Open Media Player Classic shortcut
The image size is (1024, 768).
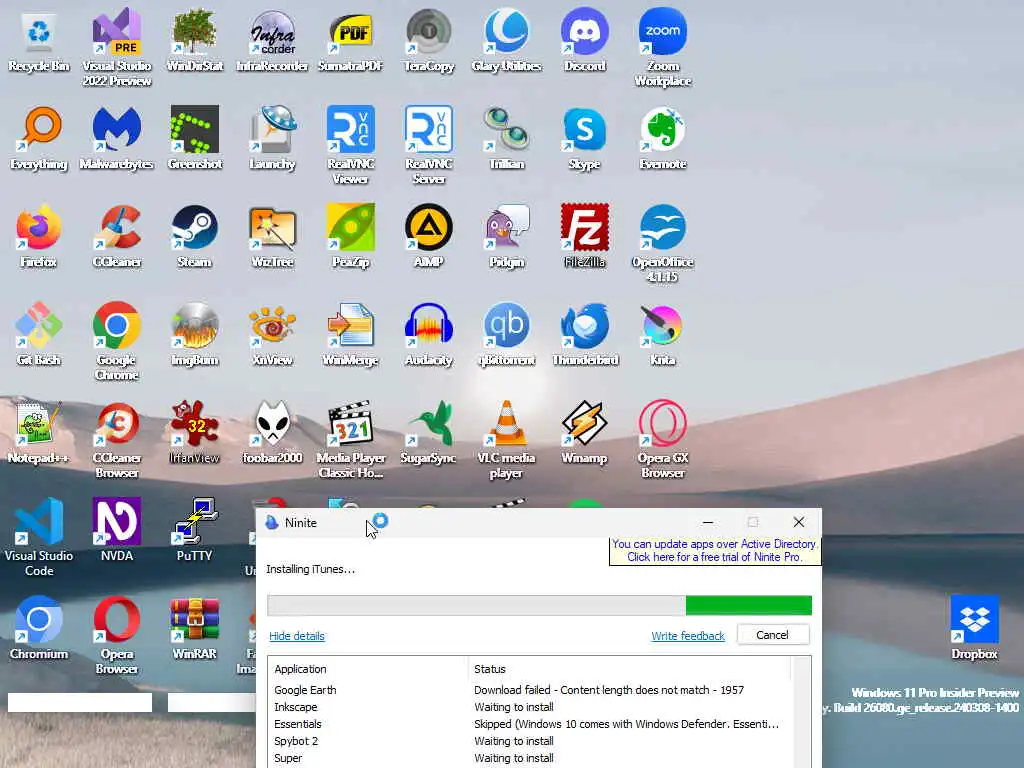point(351,440)
